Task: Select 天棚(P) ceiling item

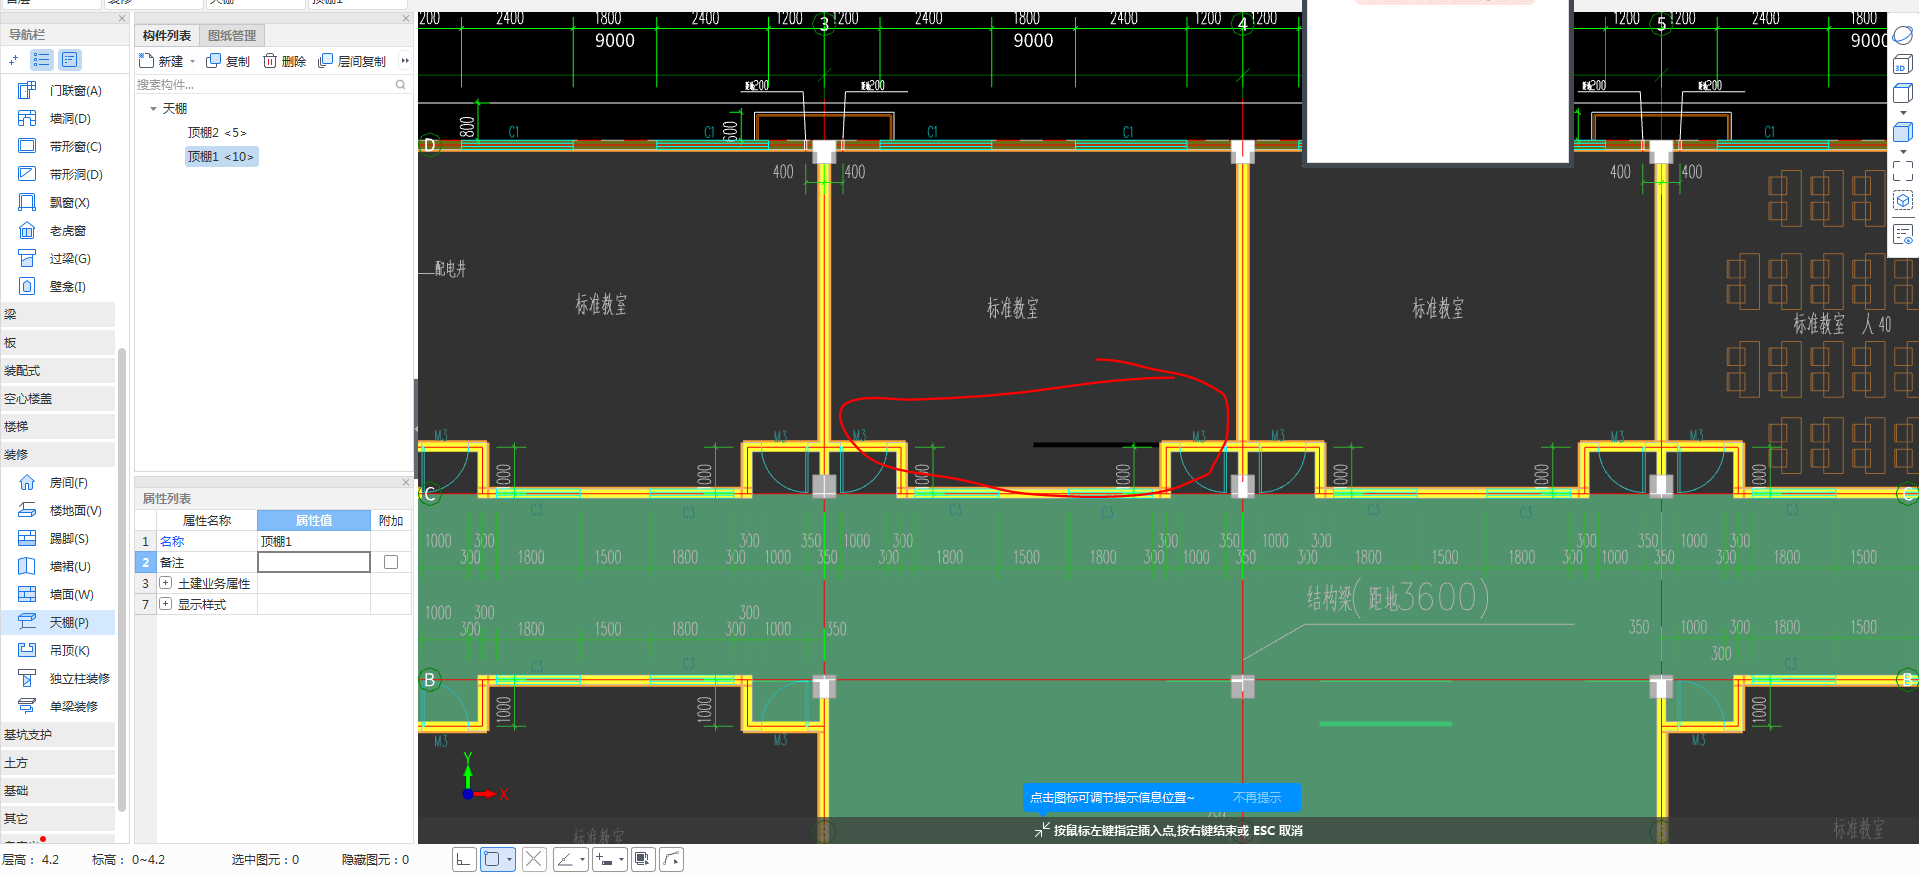Action: pyautogui.click(x=58, y=622)
